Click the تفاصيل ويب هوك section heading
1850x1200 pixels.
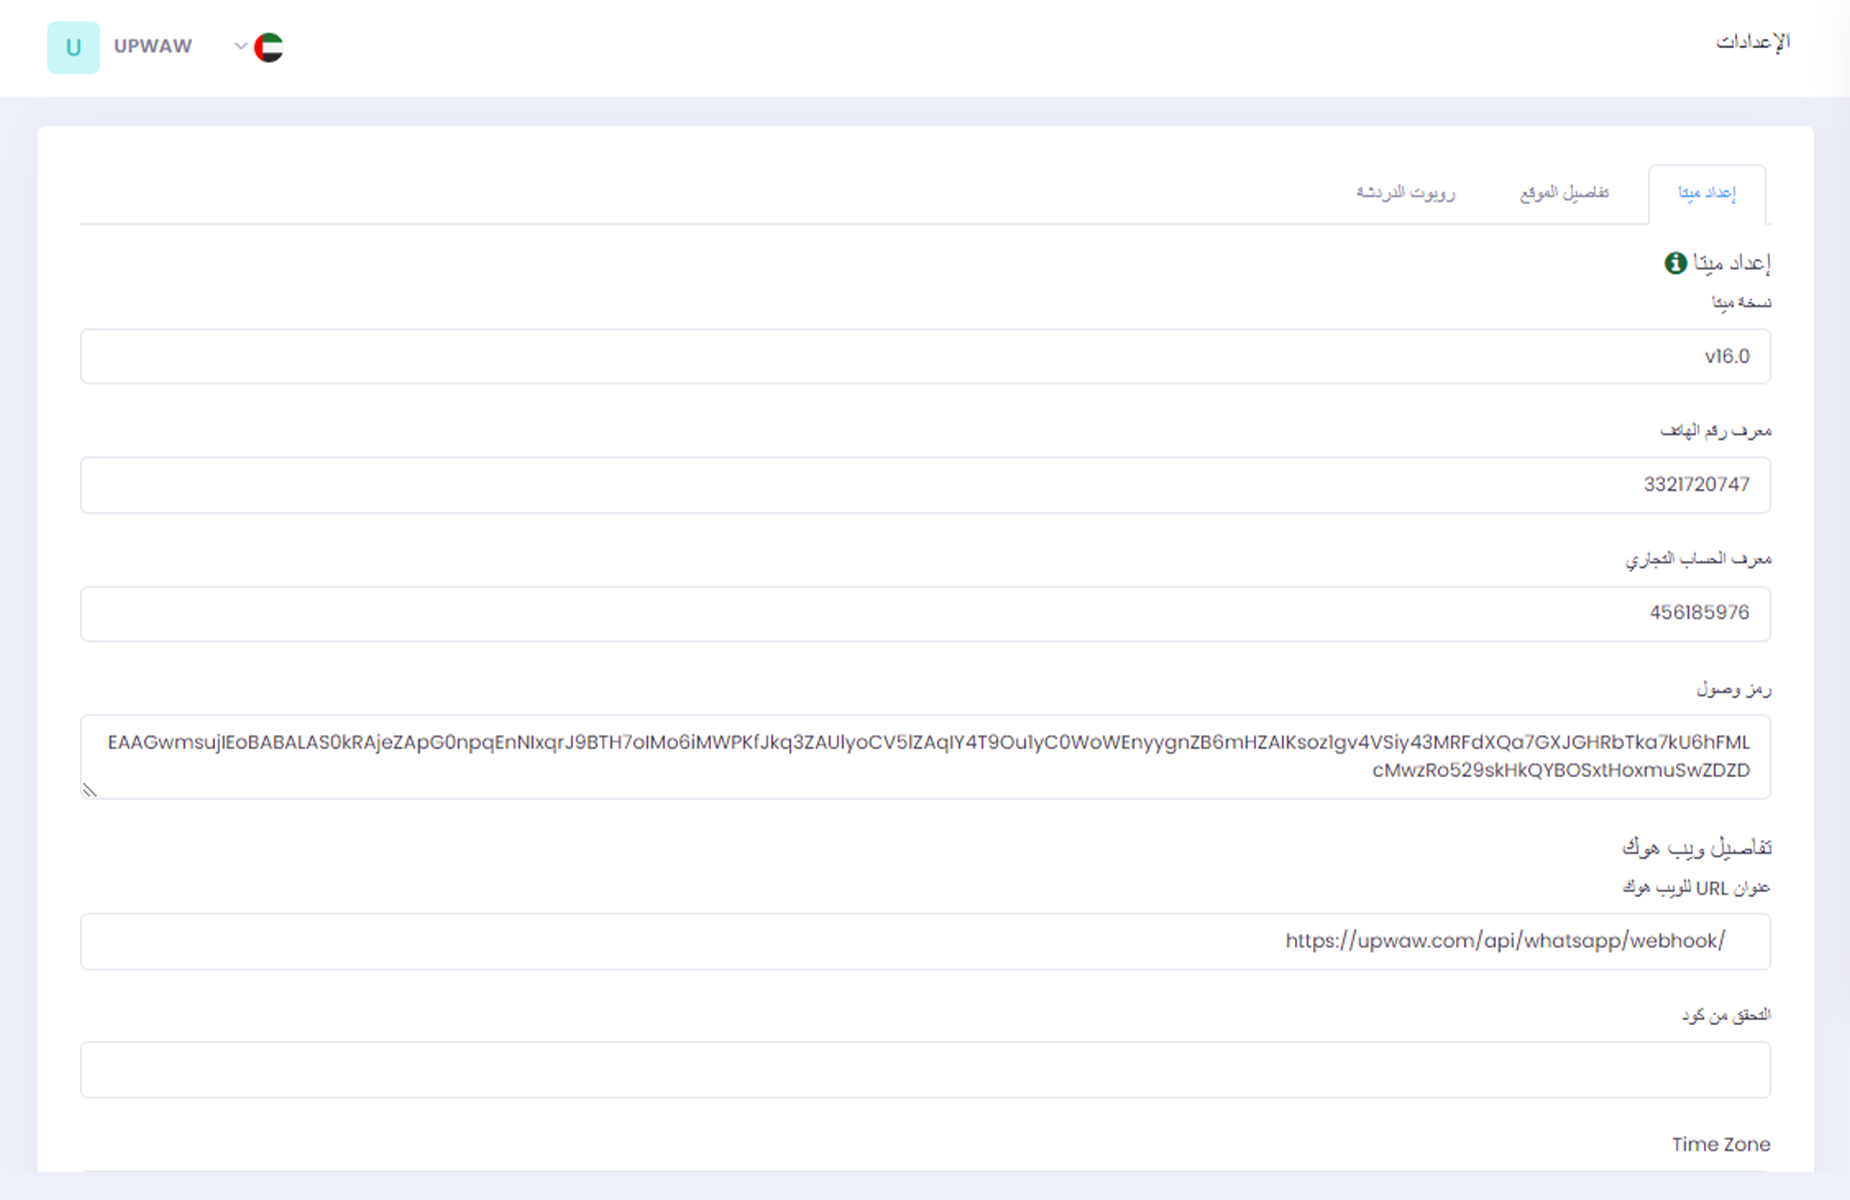[1696, 848]
